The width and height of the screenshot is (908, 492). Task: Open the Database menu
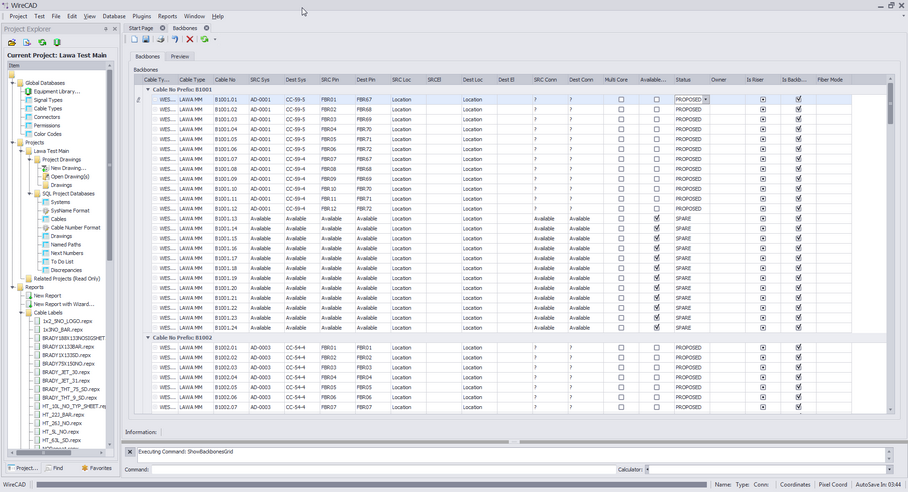point(114,16)
